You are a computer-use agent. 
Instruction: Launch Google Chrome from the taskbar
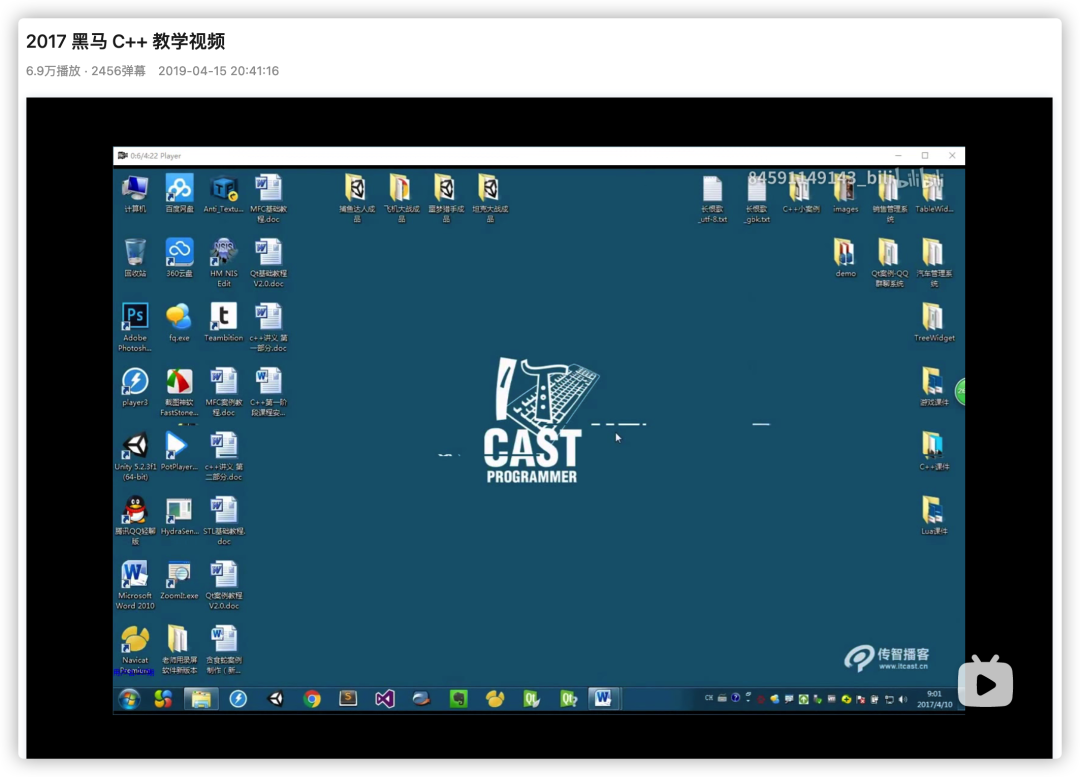tap(311, 698)
